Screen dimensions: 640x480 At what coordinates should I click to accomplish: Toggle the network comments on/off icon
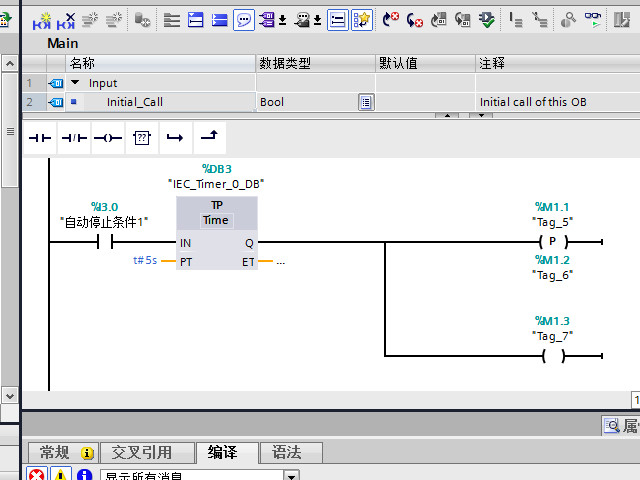[338, 20]
